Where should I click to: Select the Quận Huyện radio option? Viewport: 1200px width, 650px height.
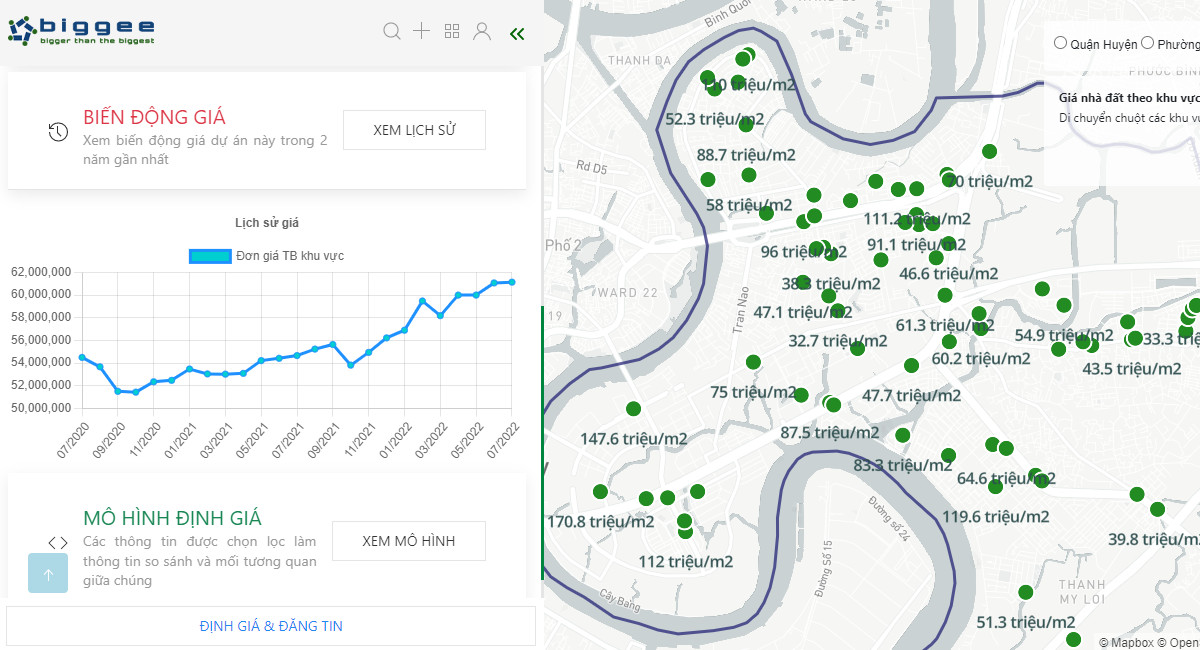pyautogui.click(x=1060, y=43)
